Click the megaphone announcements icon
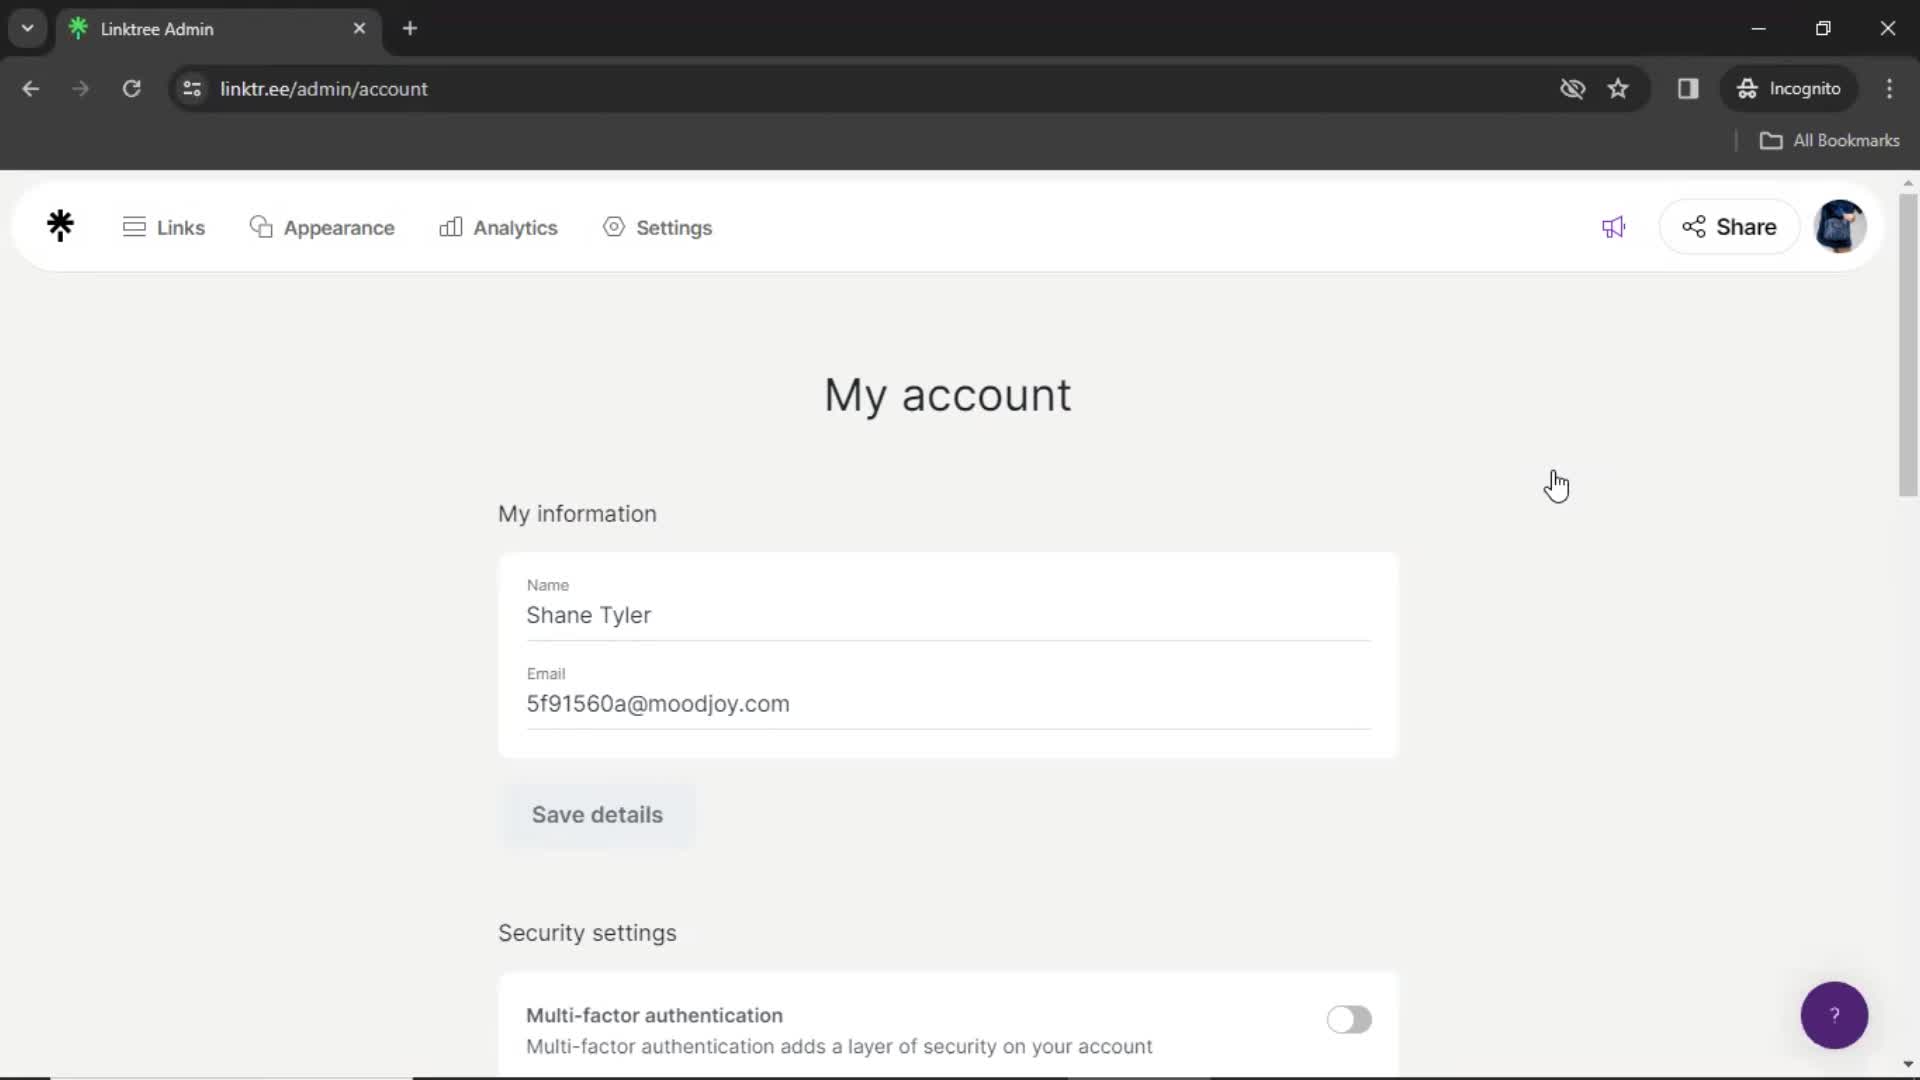This screenshot has height=1080, width=1920. pyautogui.click(x=1613, y=227)
